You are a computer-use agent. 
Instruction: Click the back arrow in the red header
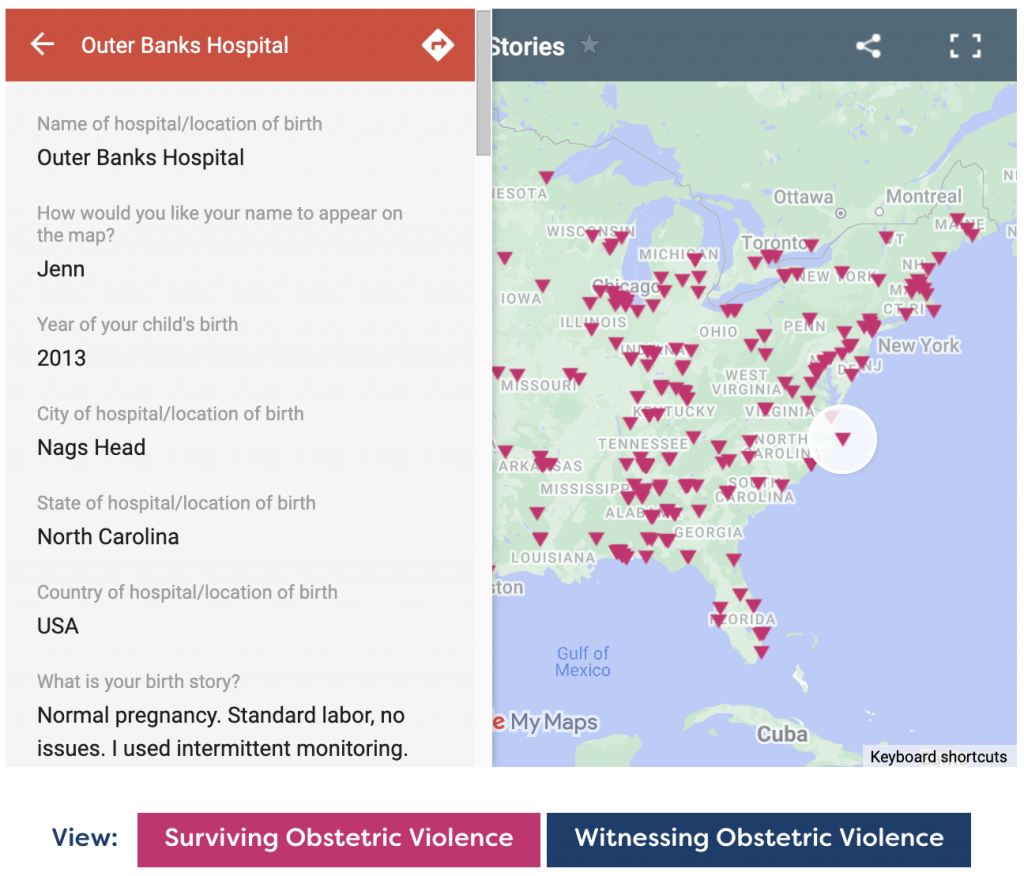coord(42,44)
